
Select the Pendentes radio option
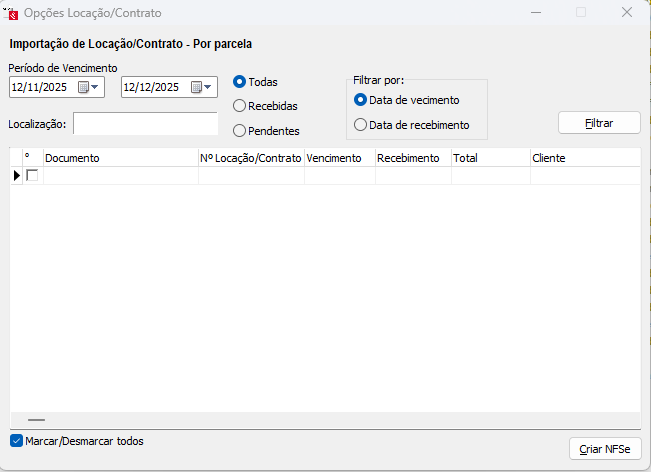[239, 130]
